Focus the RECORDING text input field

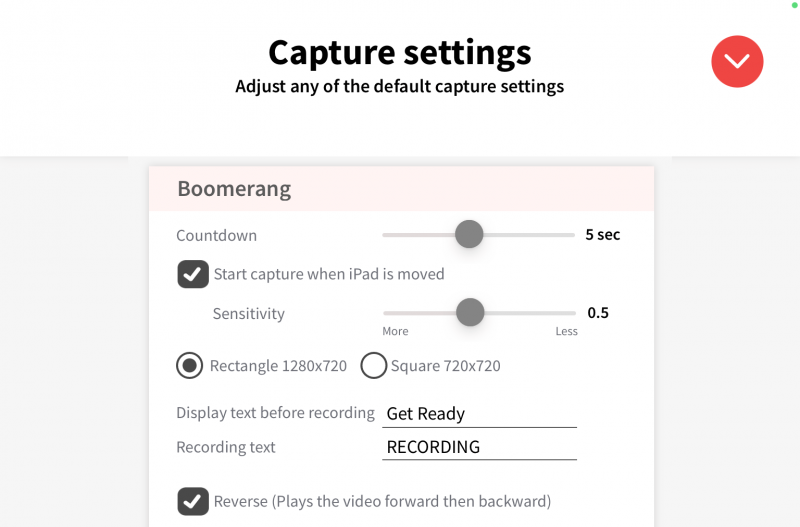point(479,447)
